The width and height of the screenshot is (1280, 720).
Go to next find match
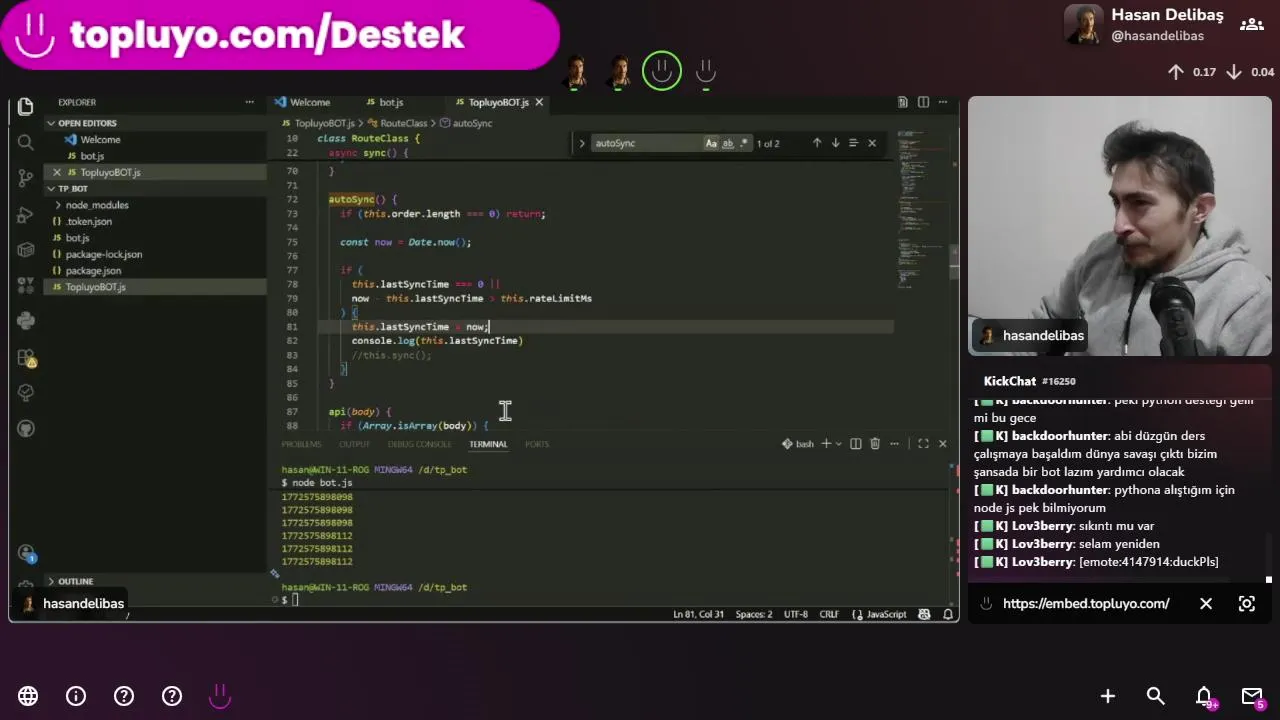coord(835,143)
